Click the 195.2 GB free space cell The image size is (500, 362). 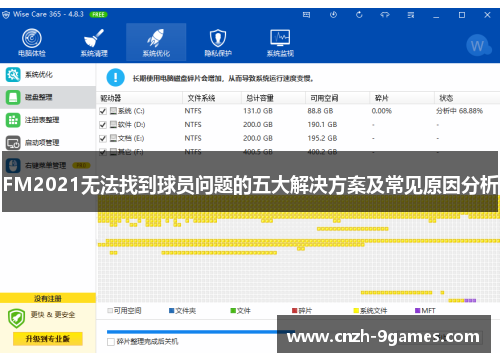pyautogui.click(x=322, y=138)
